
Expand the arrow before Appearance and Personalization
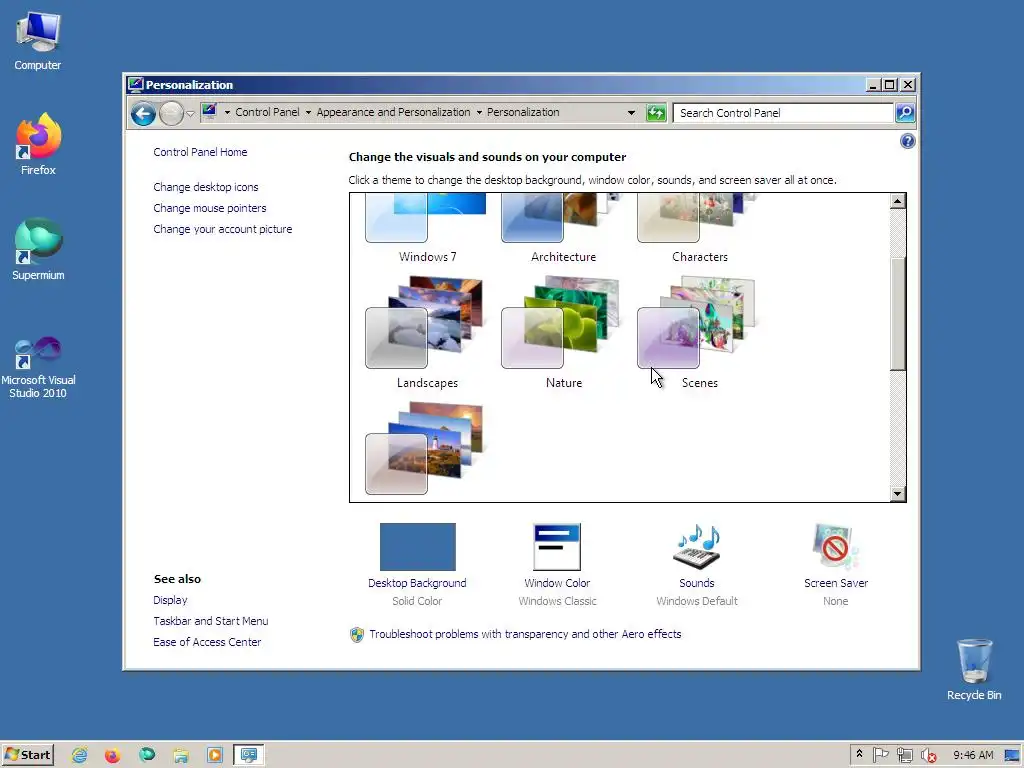coord(308,112)
